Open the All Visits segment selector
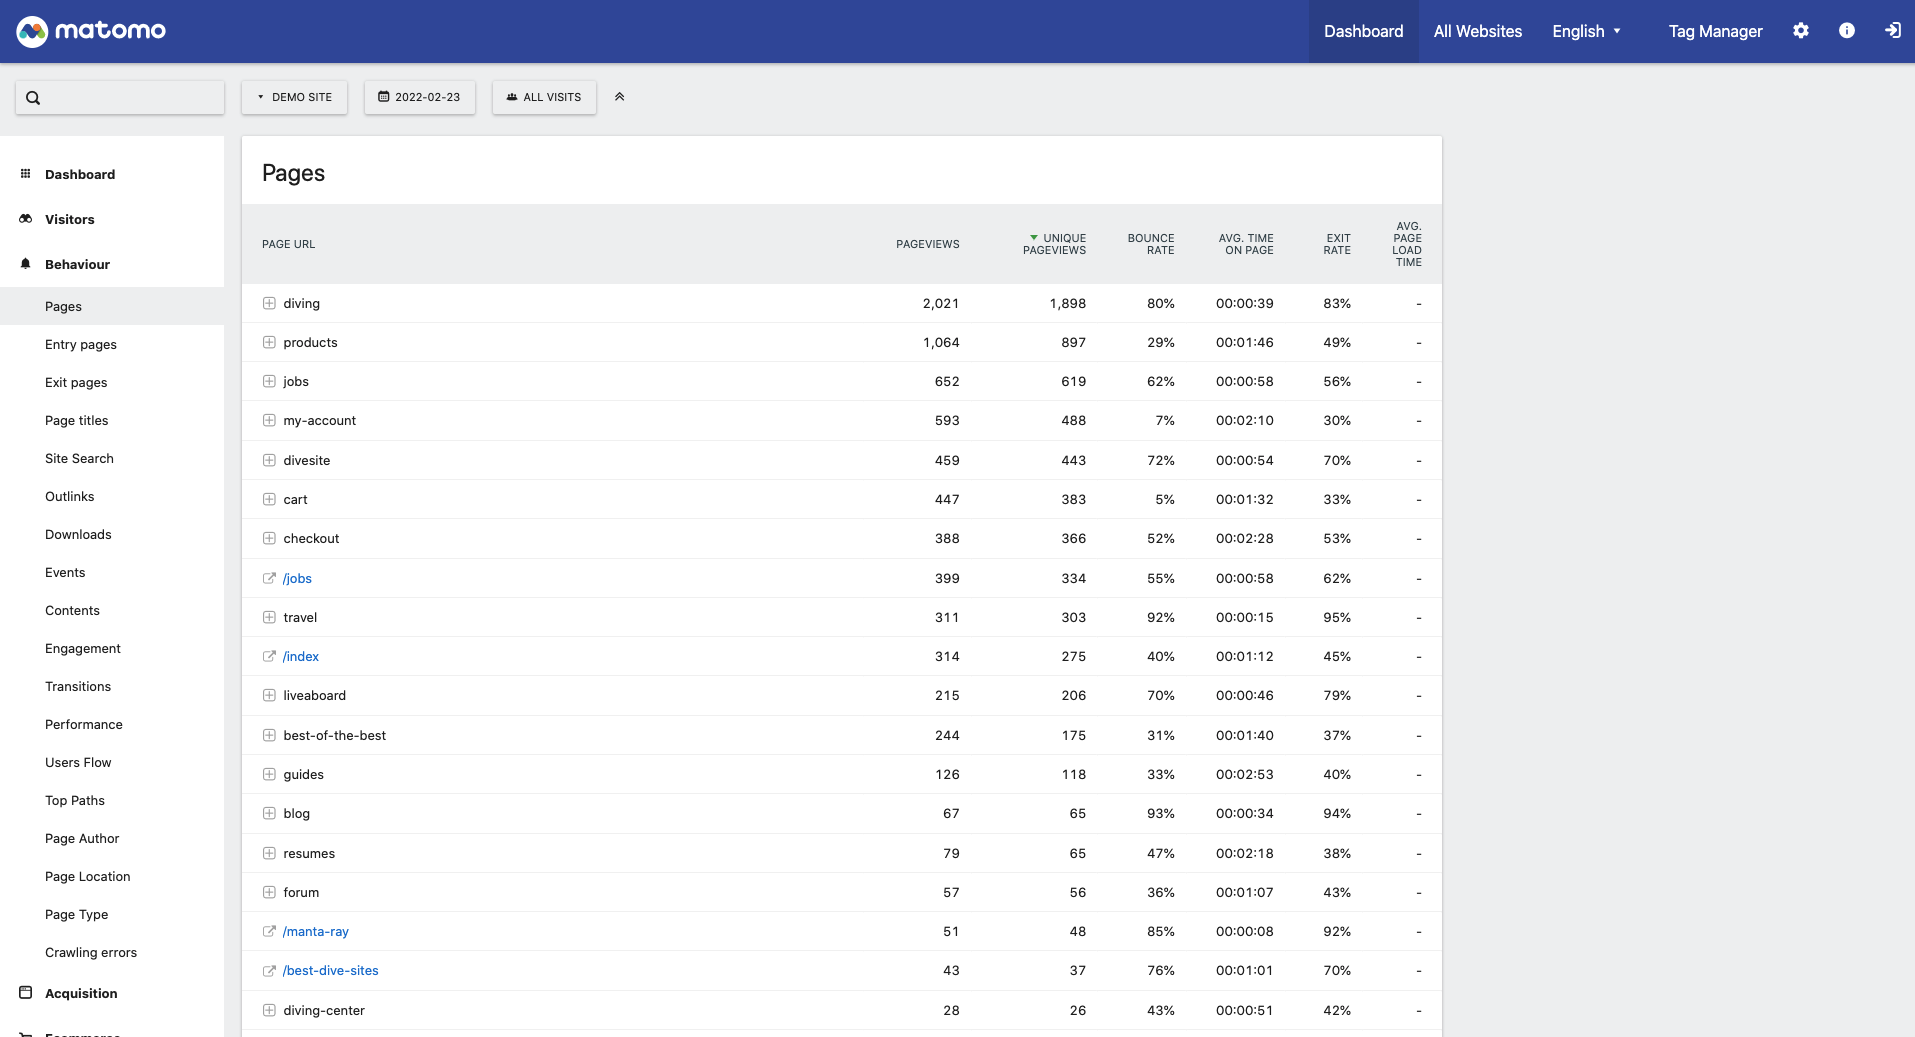Image resolution: width=1915 pixels, height=1037 pixels. coord(544,97)
